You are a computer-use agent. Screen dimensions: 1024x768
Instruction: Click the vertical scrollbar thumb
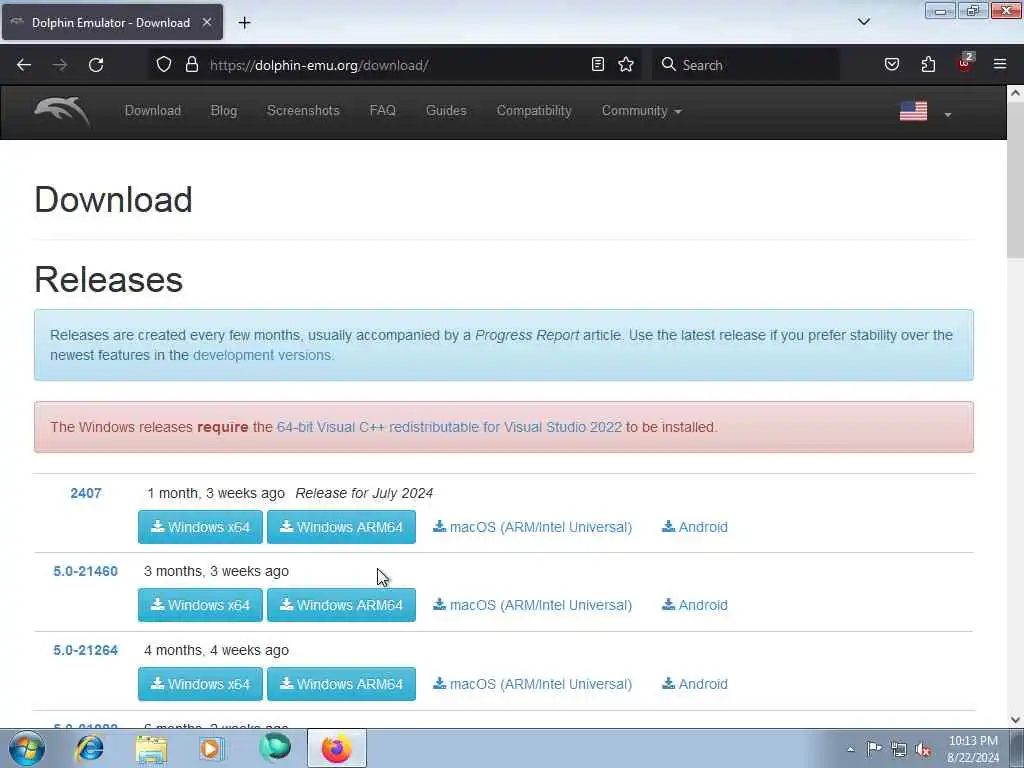pyautogui.click(x=1015, y=180)
